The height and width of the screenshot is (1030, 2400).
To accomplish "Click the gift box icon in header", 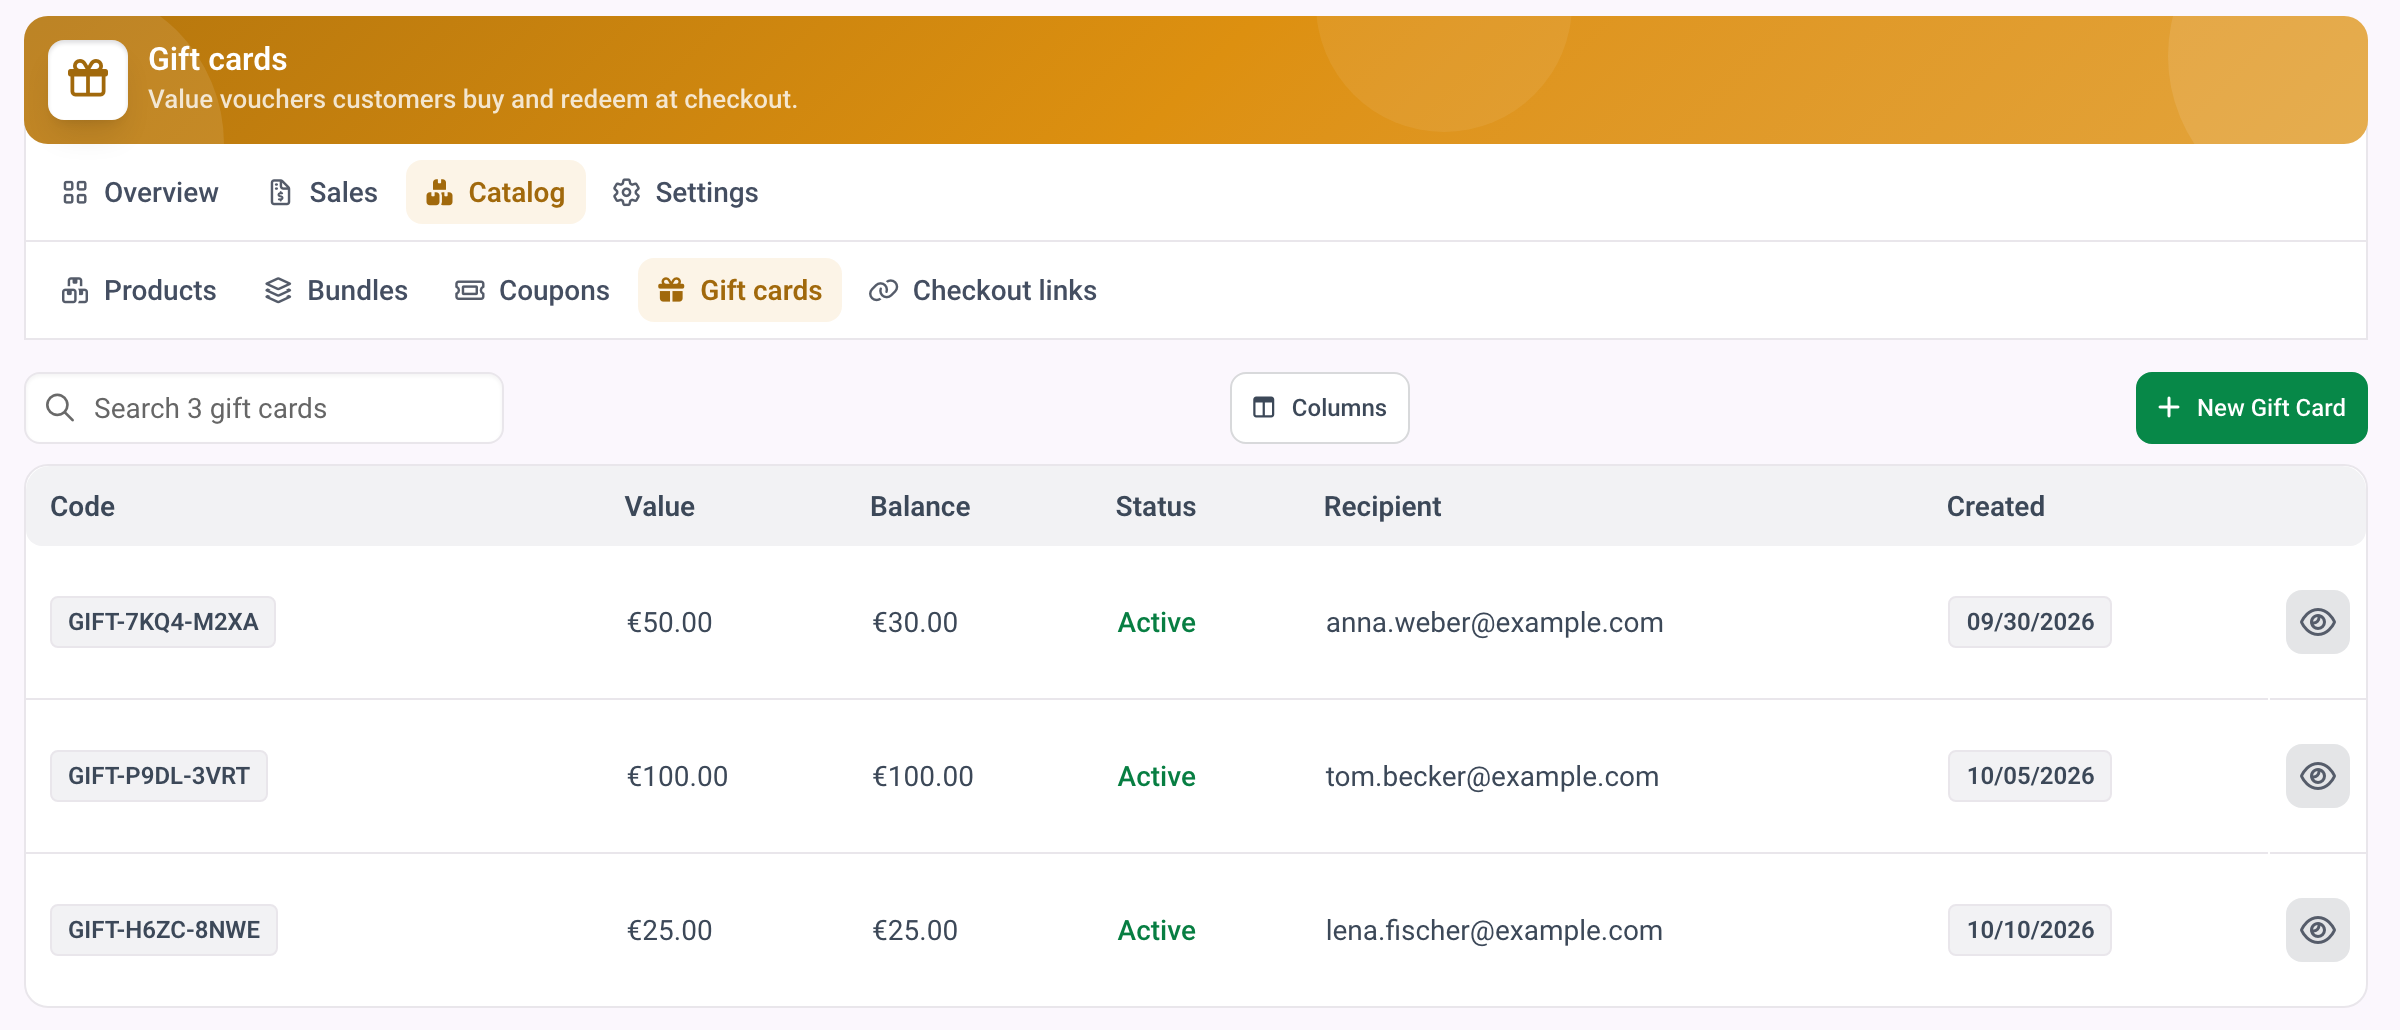I will (88, 79).
